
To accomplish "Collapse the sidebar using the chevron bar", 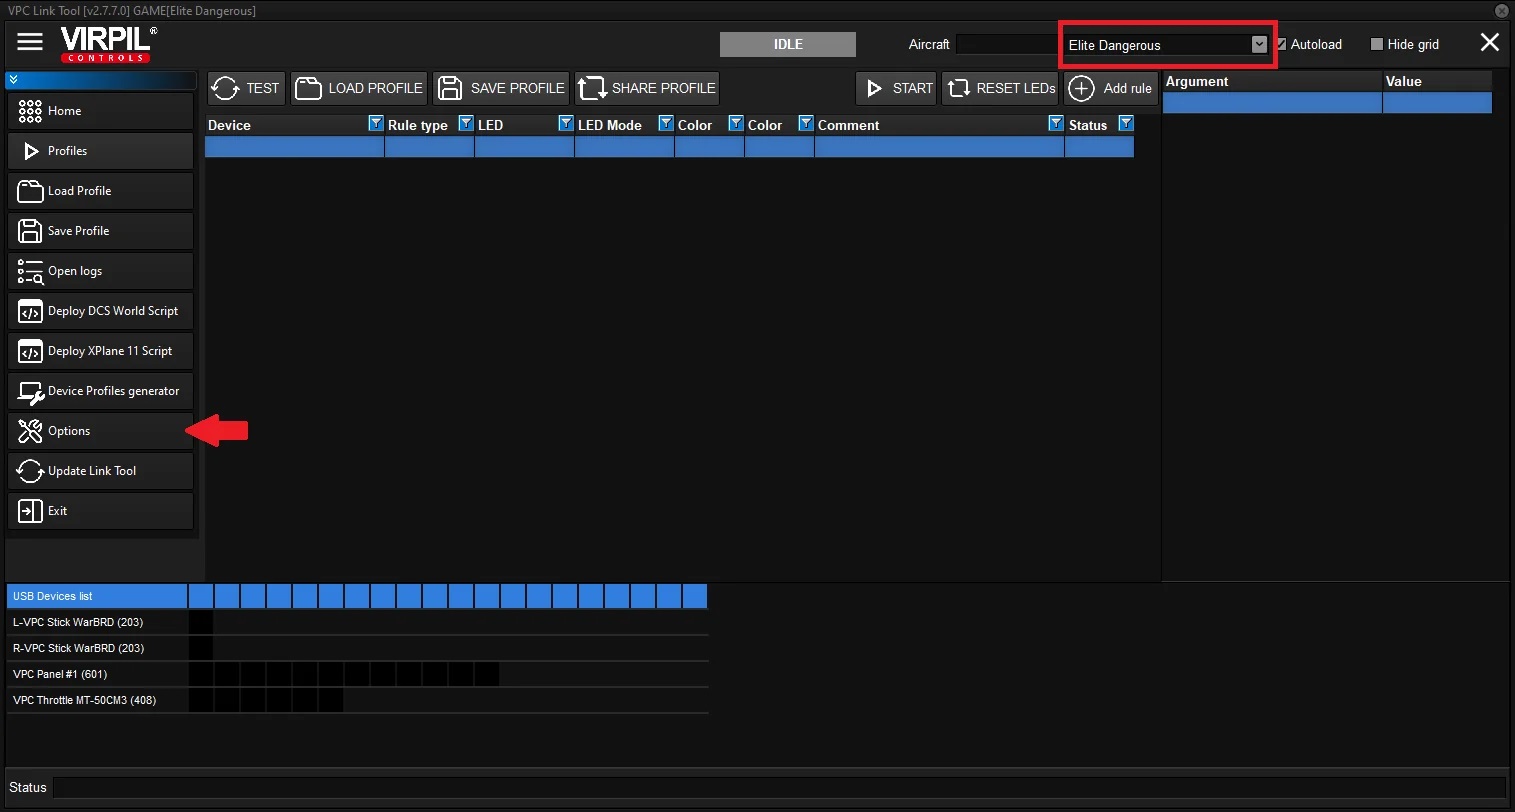I will coord(101,79).
